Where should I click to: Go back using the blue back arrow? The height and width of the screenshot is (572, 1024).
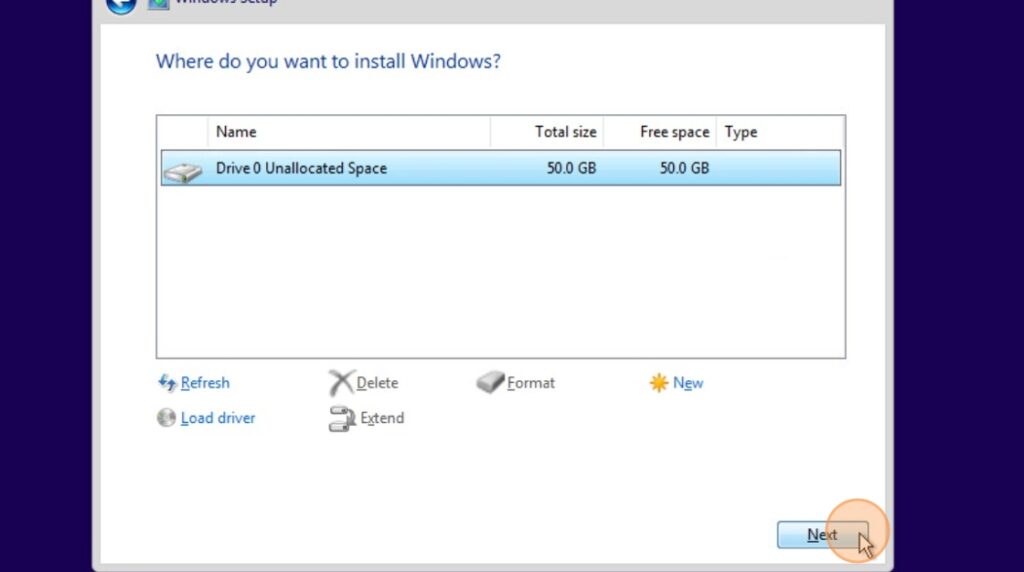[x=121, y=5]
